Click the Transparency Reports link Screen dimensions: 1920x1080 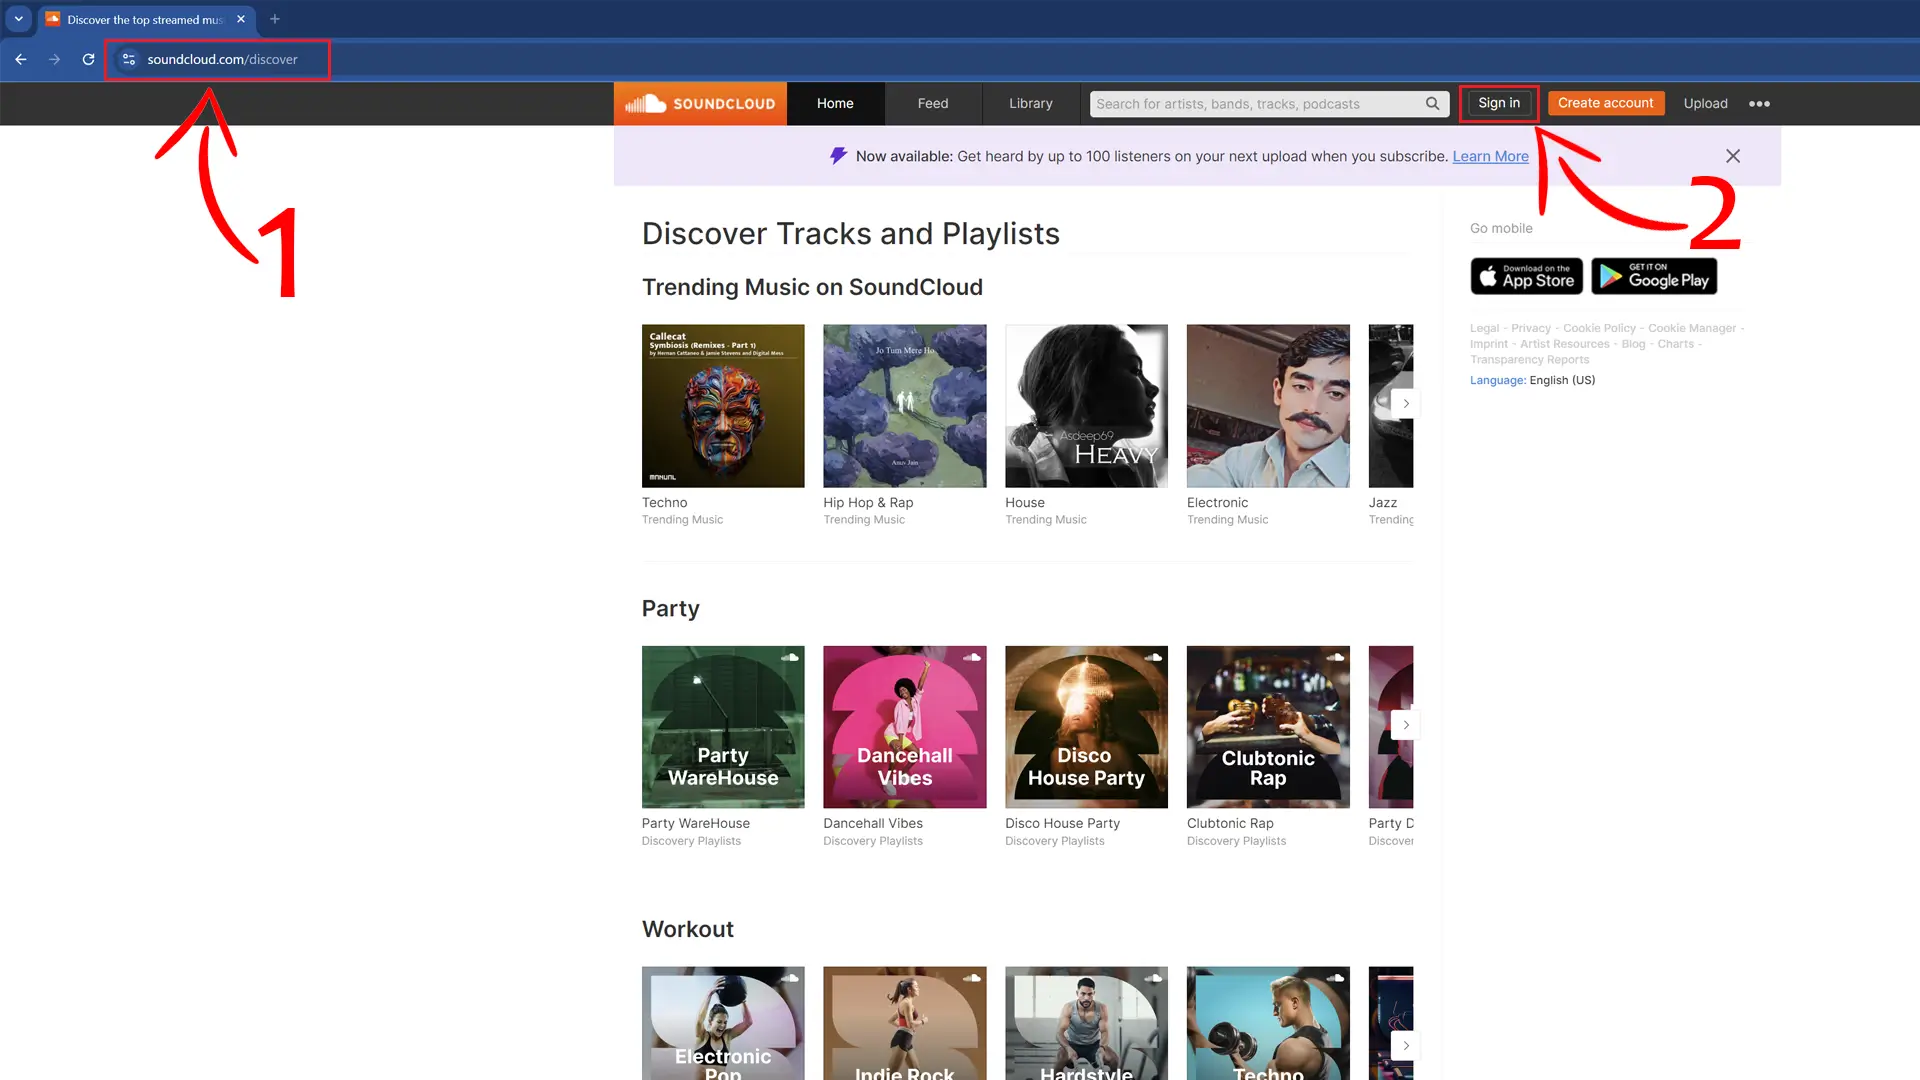click(1529, 361)
